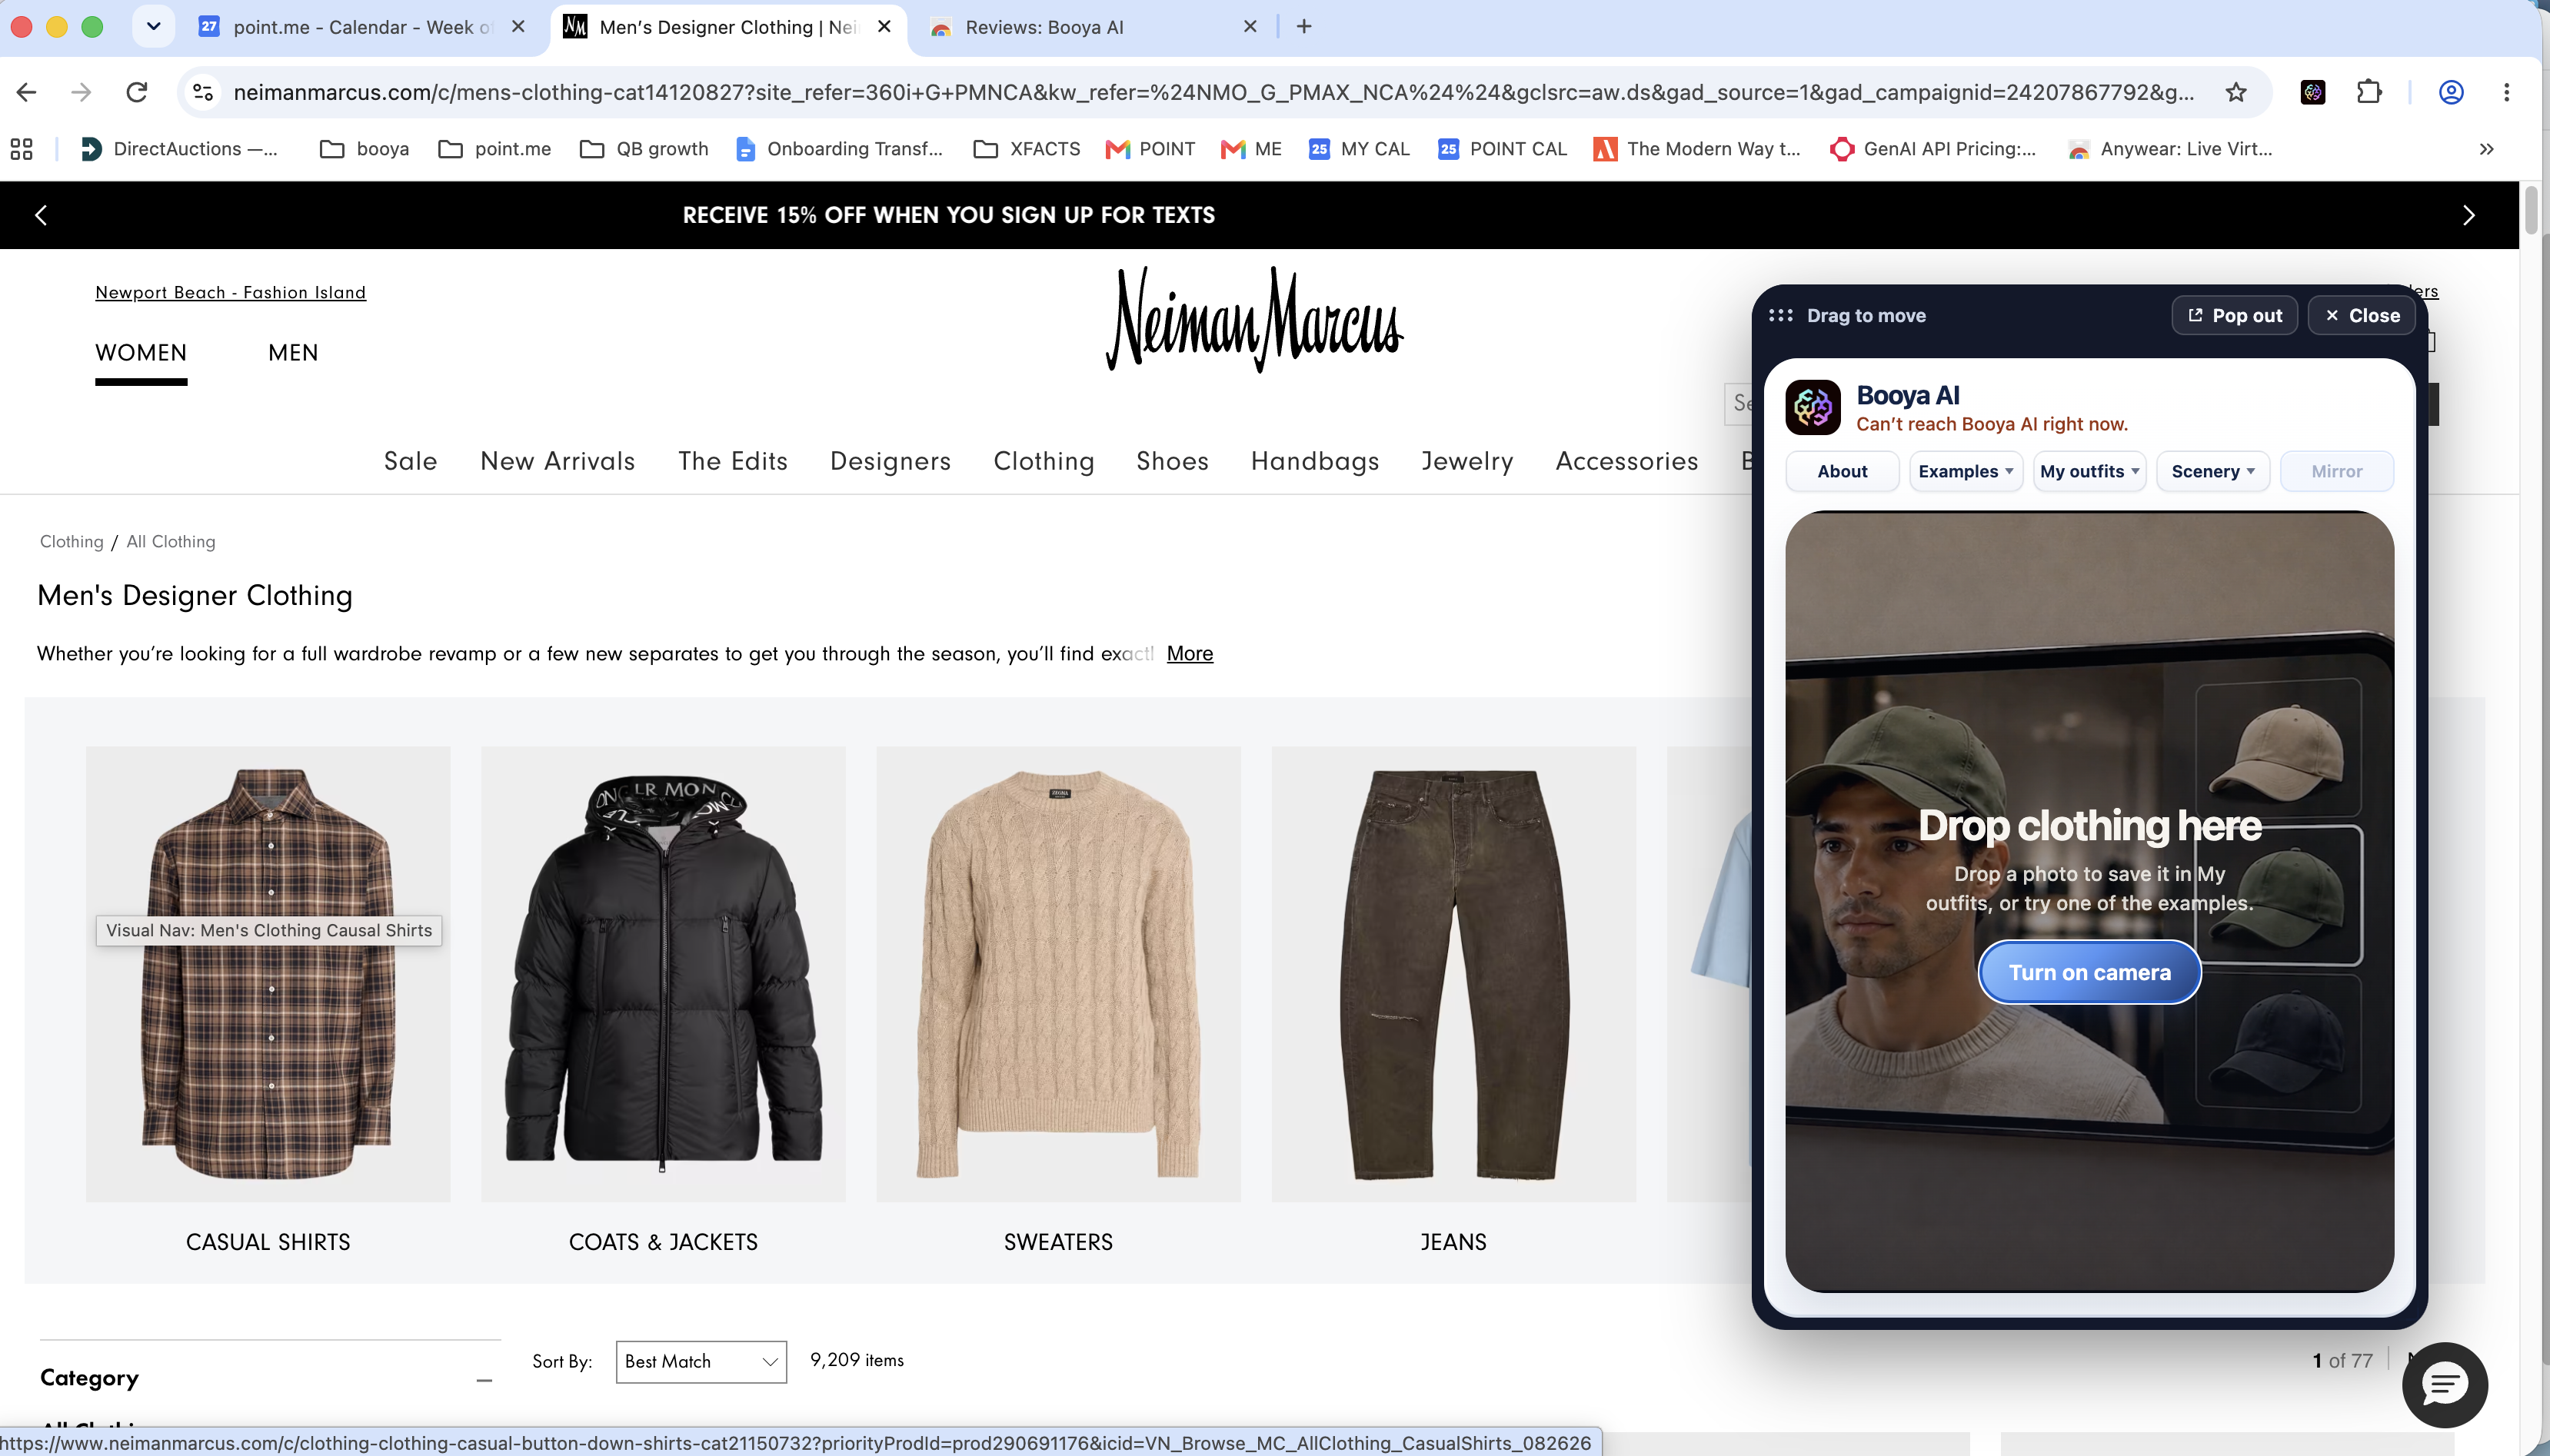Expand the Examples dropdown in Booya panel
The image size is (2550, 1456).
(x=1965, y=471)
